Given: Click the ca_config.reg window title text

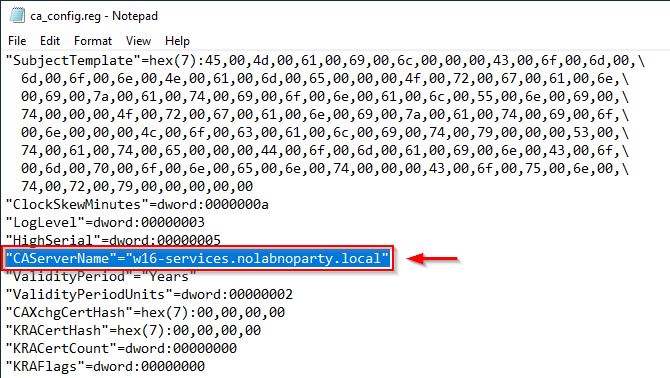Looking at the screenshot, I should click(94, 16).
